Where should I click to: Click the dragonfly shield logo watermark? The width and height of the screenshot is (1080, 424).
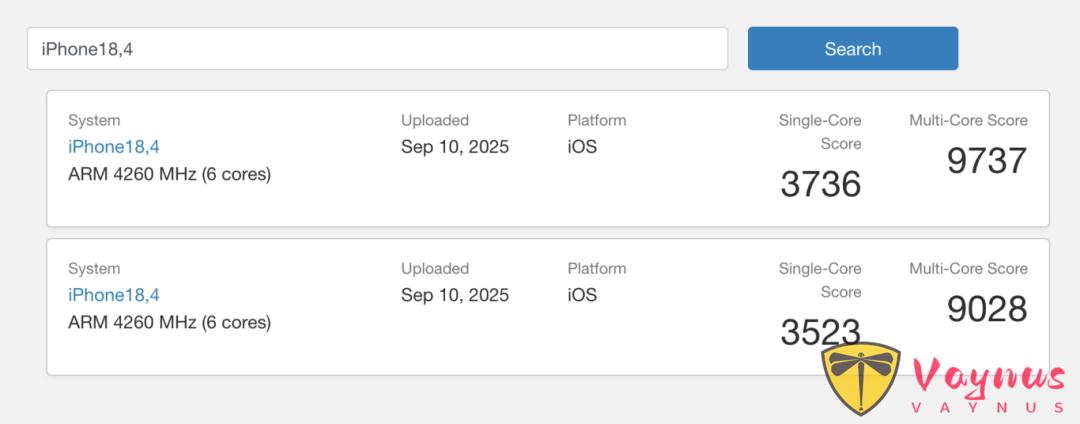click(861, 378)
